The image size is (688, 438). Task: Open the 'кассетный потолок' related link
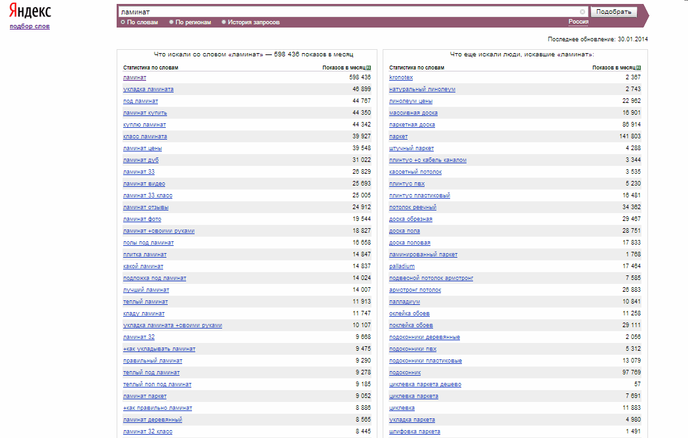pyautogui.click(x=416, y=172)
